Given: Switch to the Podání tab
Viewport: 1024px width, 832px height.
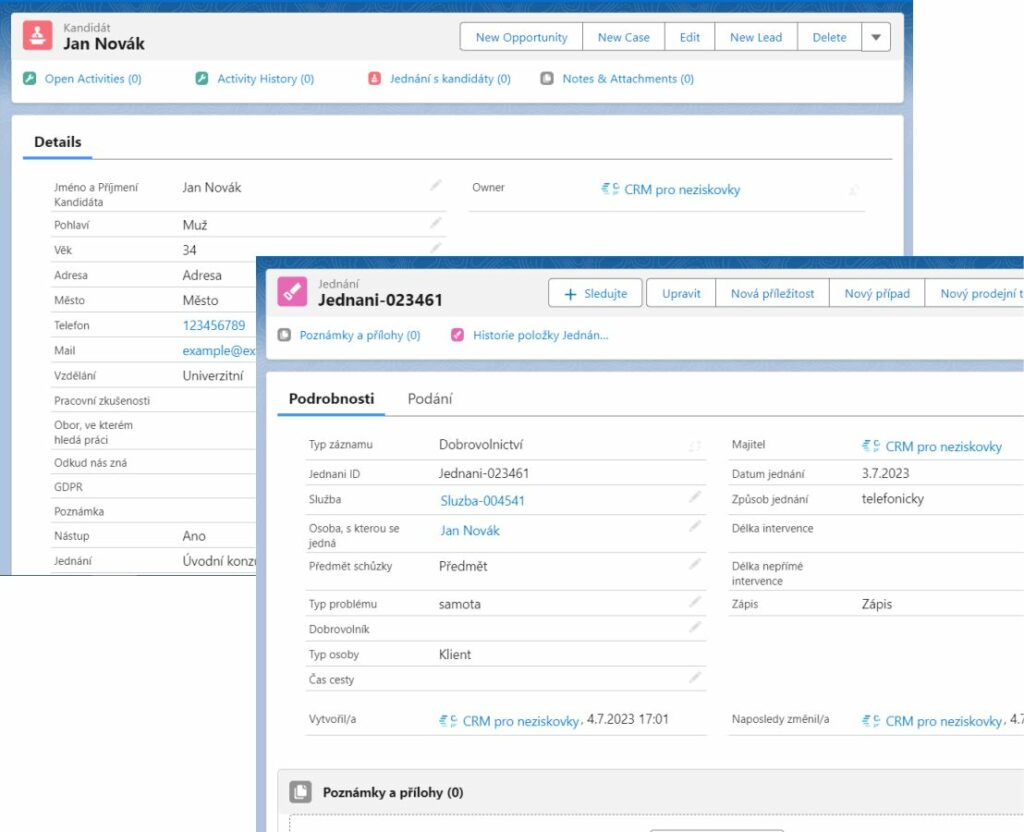Looking at the screenshot, I should [x=430, y=399].
